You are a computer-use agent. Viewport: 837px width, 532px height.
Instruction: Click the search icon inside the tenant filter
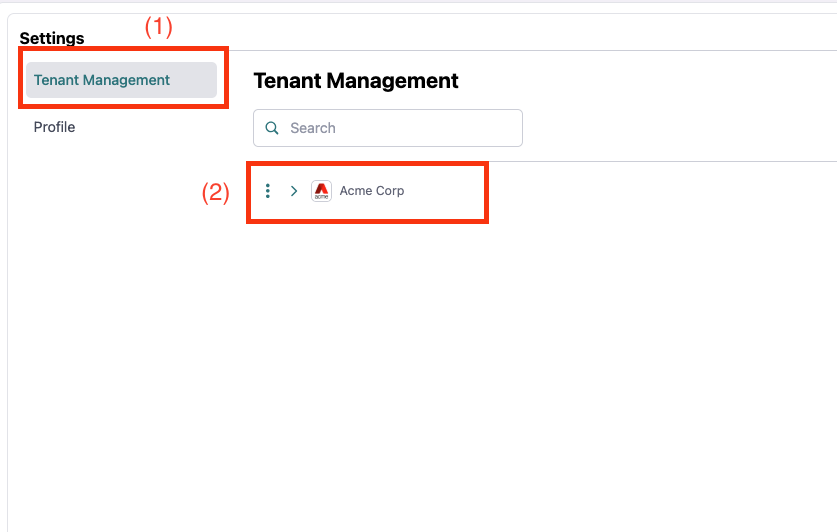pyautogui.click(x=272, y=128)
